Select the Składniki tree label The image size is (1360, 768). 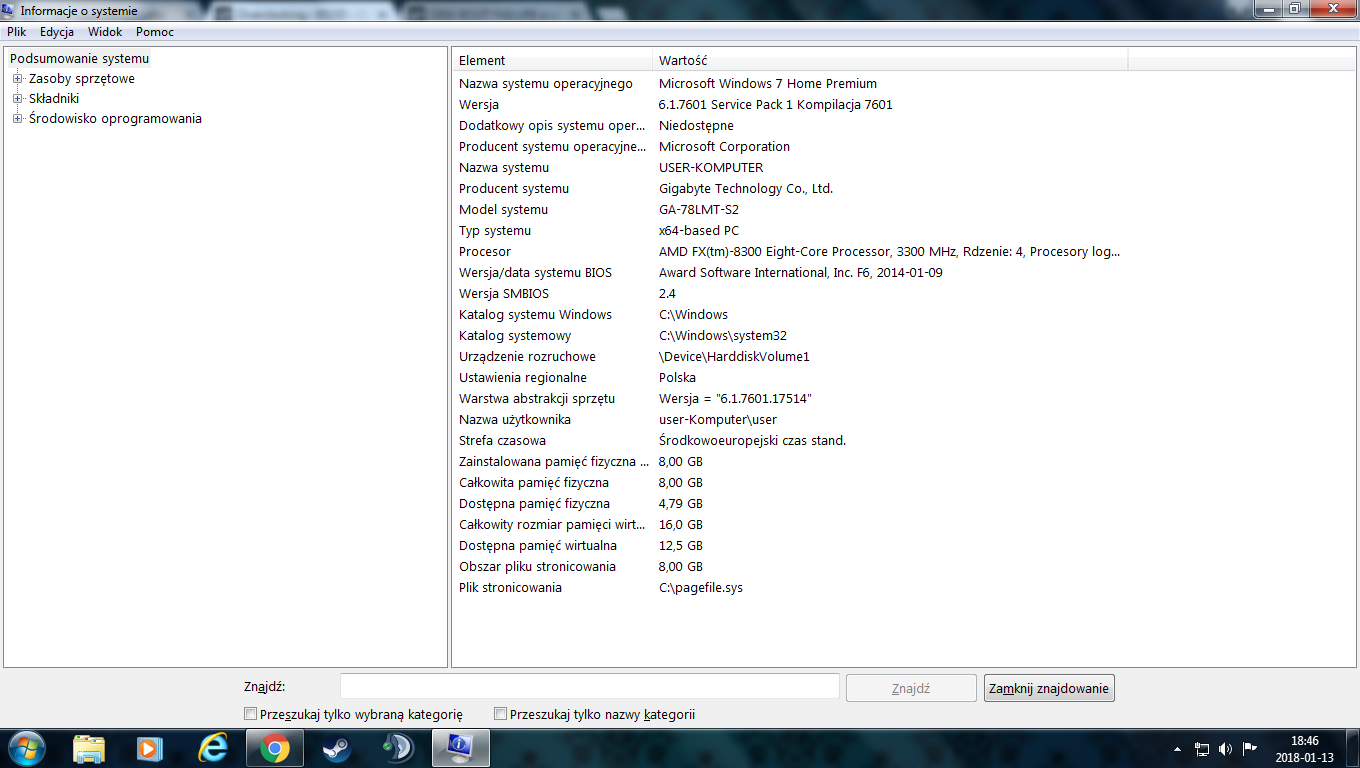[x=54, y=99]
